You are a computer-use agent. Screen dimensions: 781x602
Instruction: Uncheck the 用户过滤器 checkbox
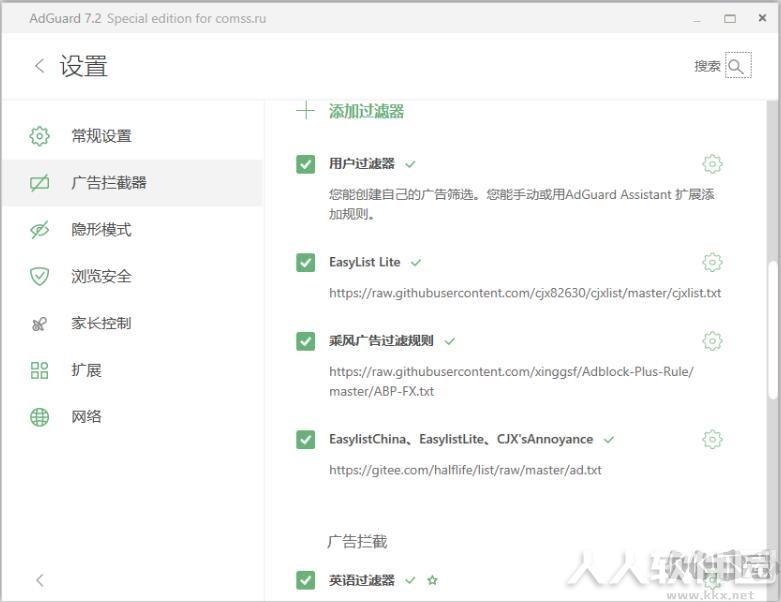point(305,164)
